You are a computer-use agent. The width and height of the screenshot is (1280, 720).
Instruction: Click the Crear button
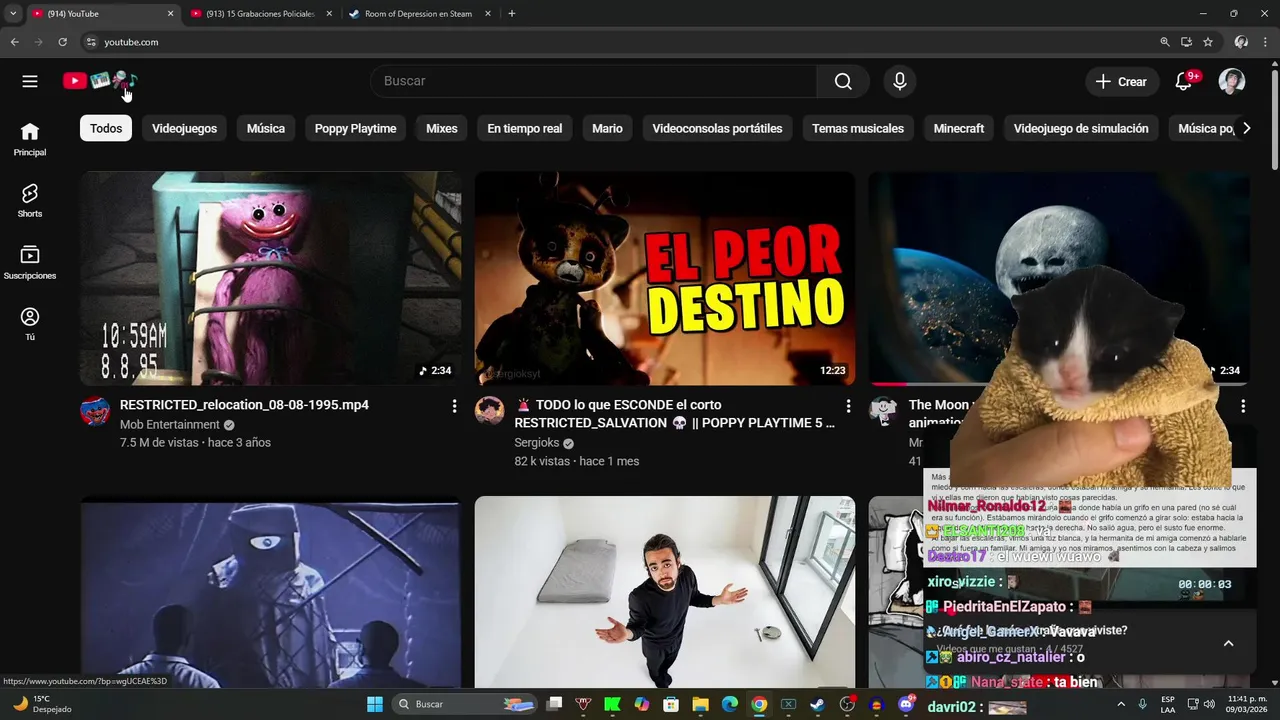(1122, 81)
